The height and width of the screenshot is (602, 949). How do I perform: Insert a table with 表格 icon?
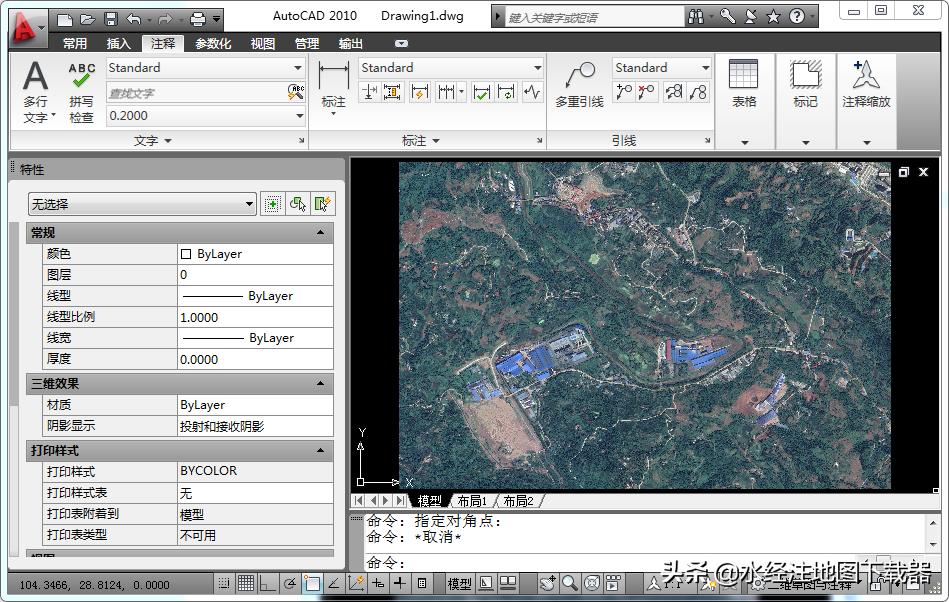pos(744,82)
